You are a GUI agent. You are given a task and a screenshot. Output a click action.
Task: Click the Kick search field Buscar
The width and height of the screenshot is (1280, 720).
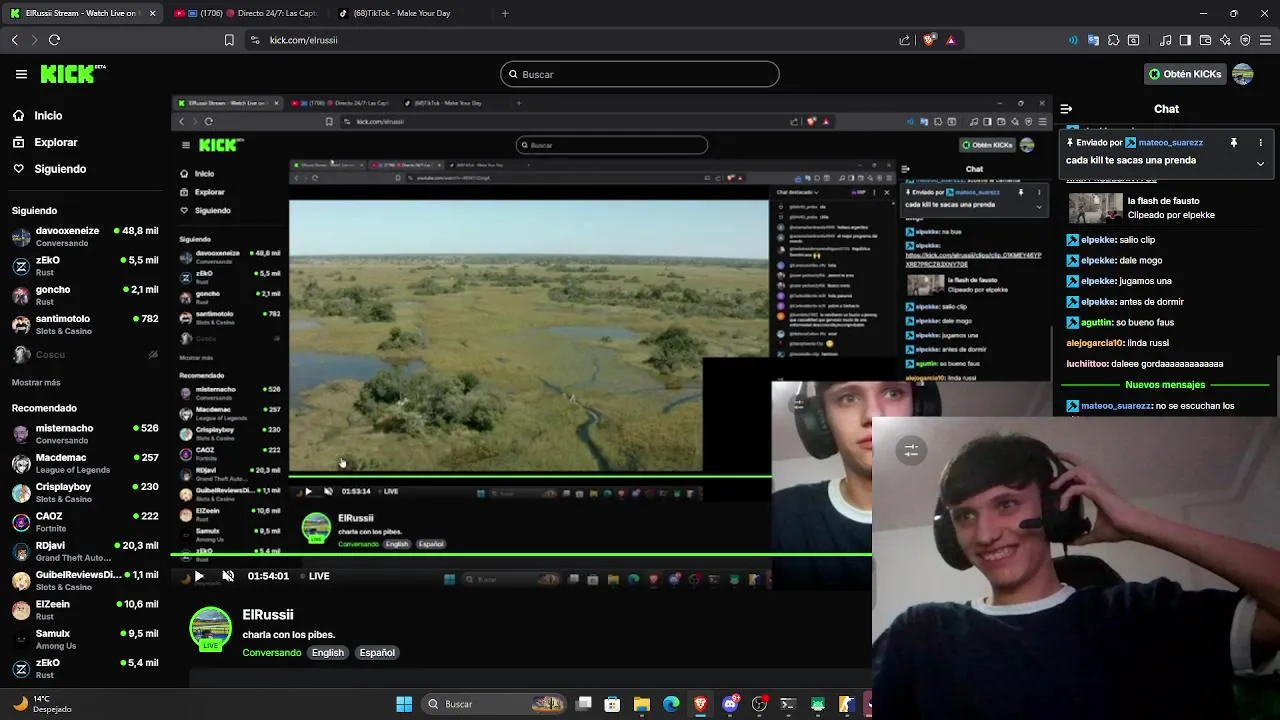pyautogui.click(x=640, y=74)
